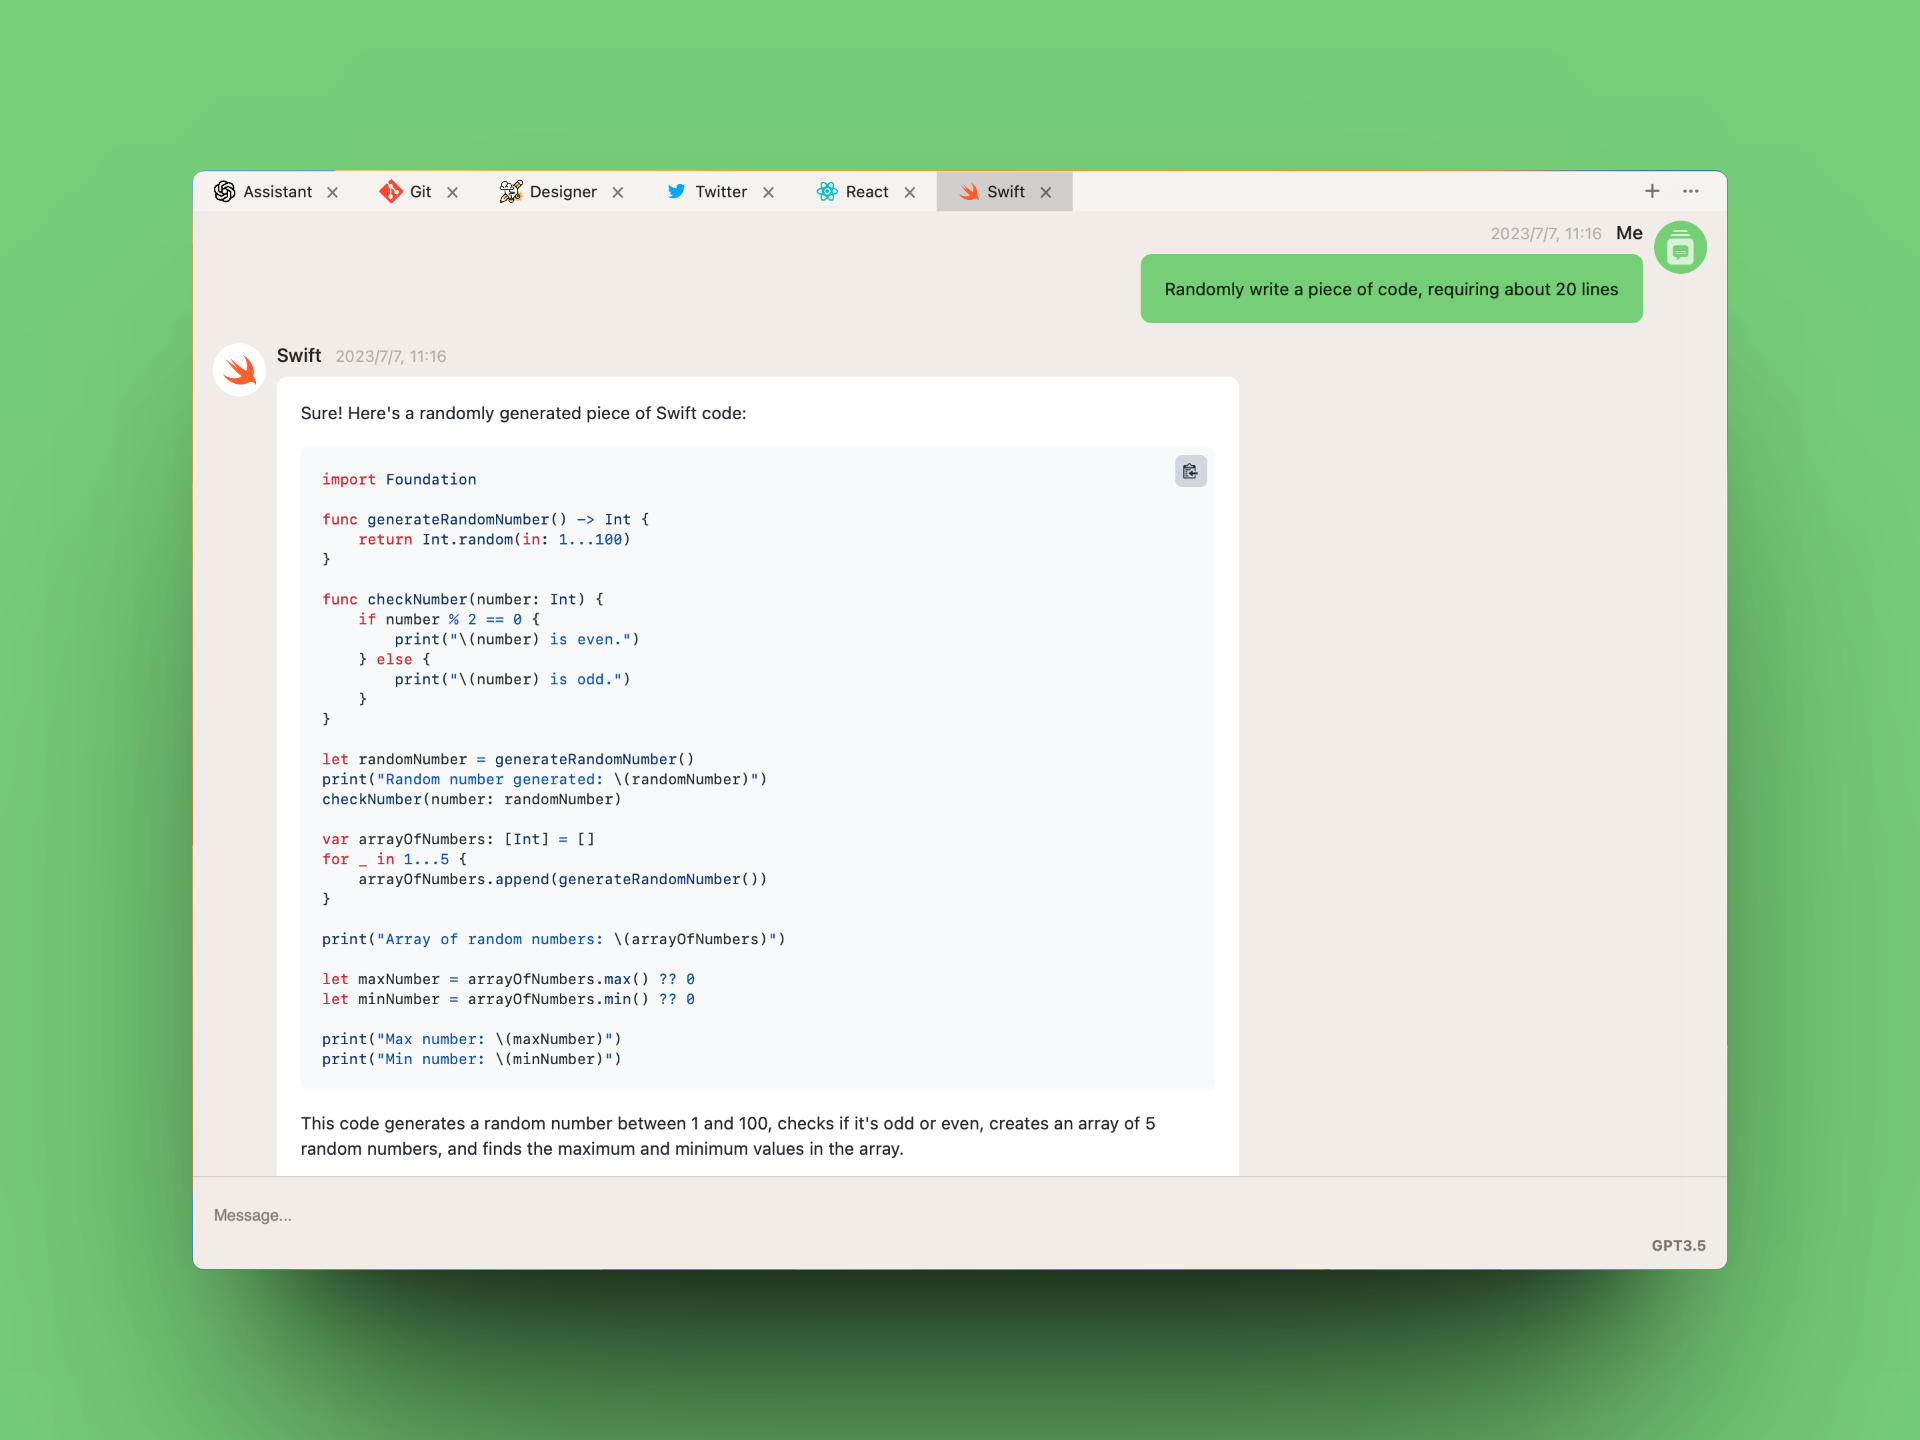This screenshot has width=1920, height=1440.
Task: Click the React atom icon
Action: tap(827, 192)
